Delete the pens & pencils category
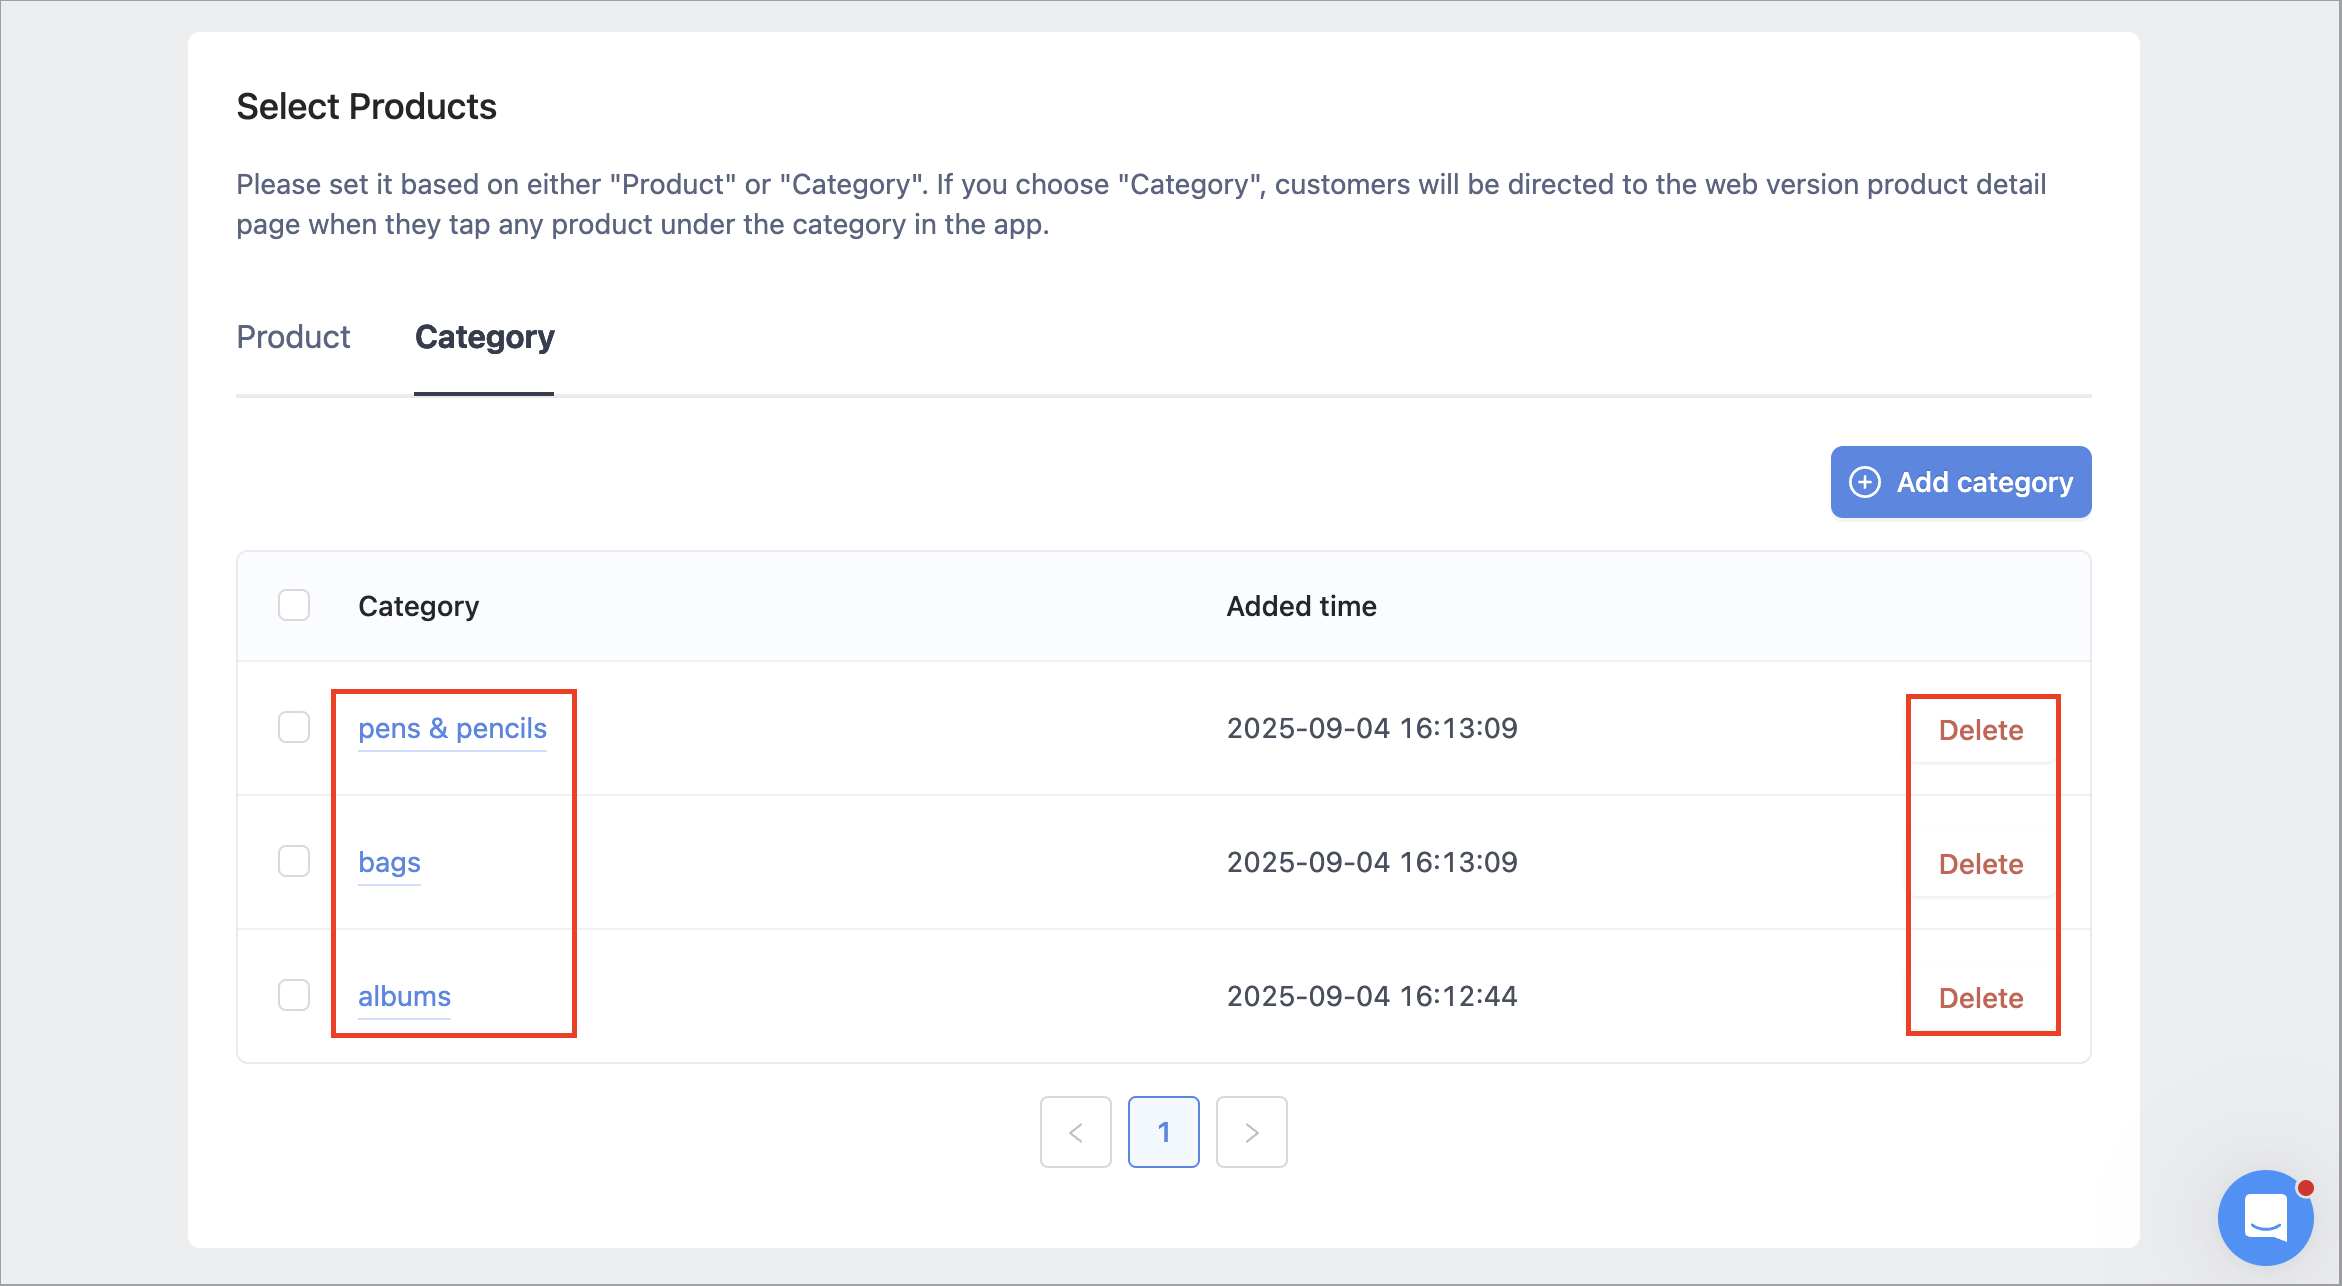Viewport: 2342px width, 1286px height. coord(1981,730)
